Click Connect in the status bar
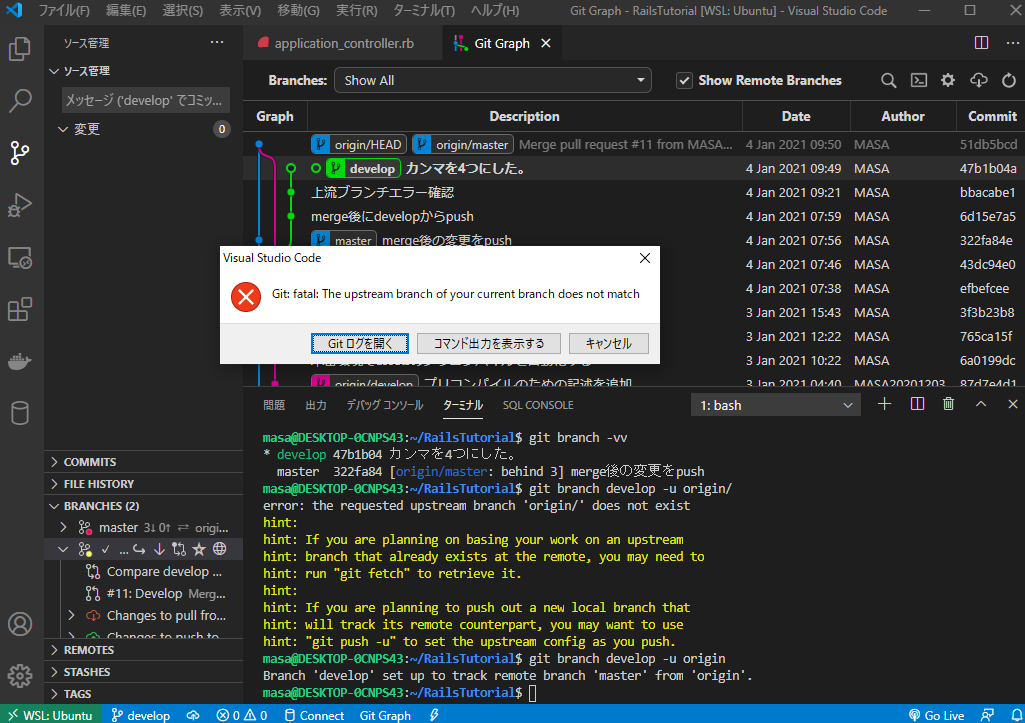The height and width of the screenshot is (723, 1025). tap(314, 715)
